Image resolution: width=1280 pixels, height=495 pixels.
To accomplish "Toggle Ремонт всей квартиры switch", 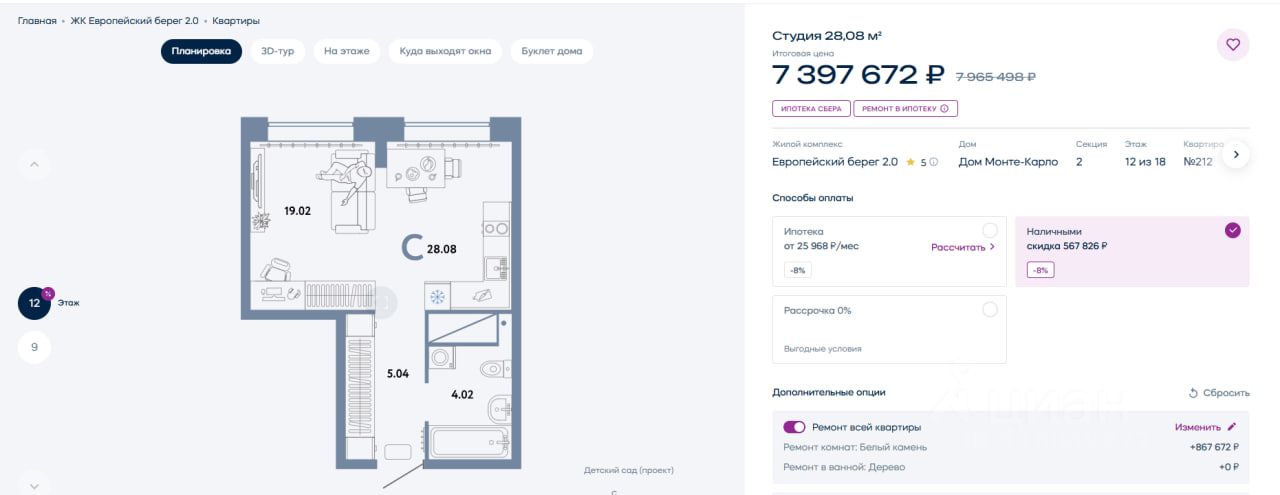I will point(795,427).
